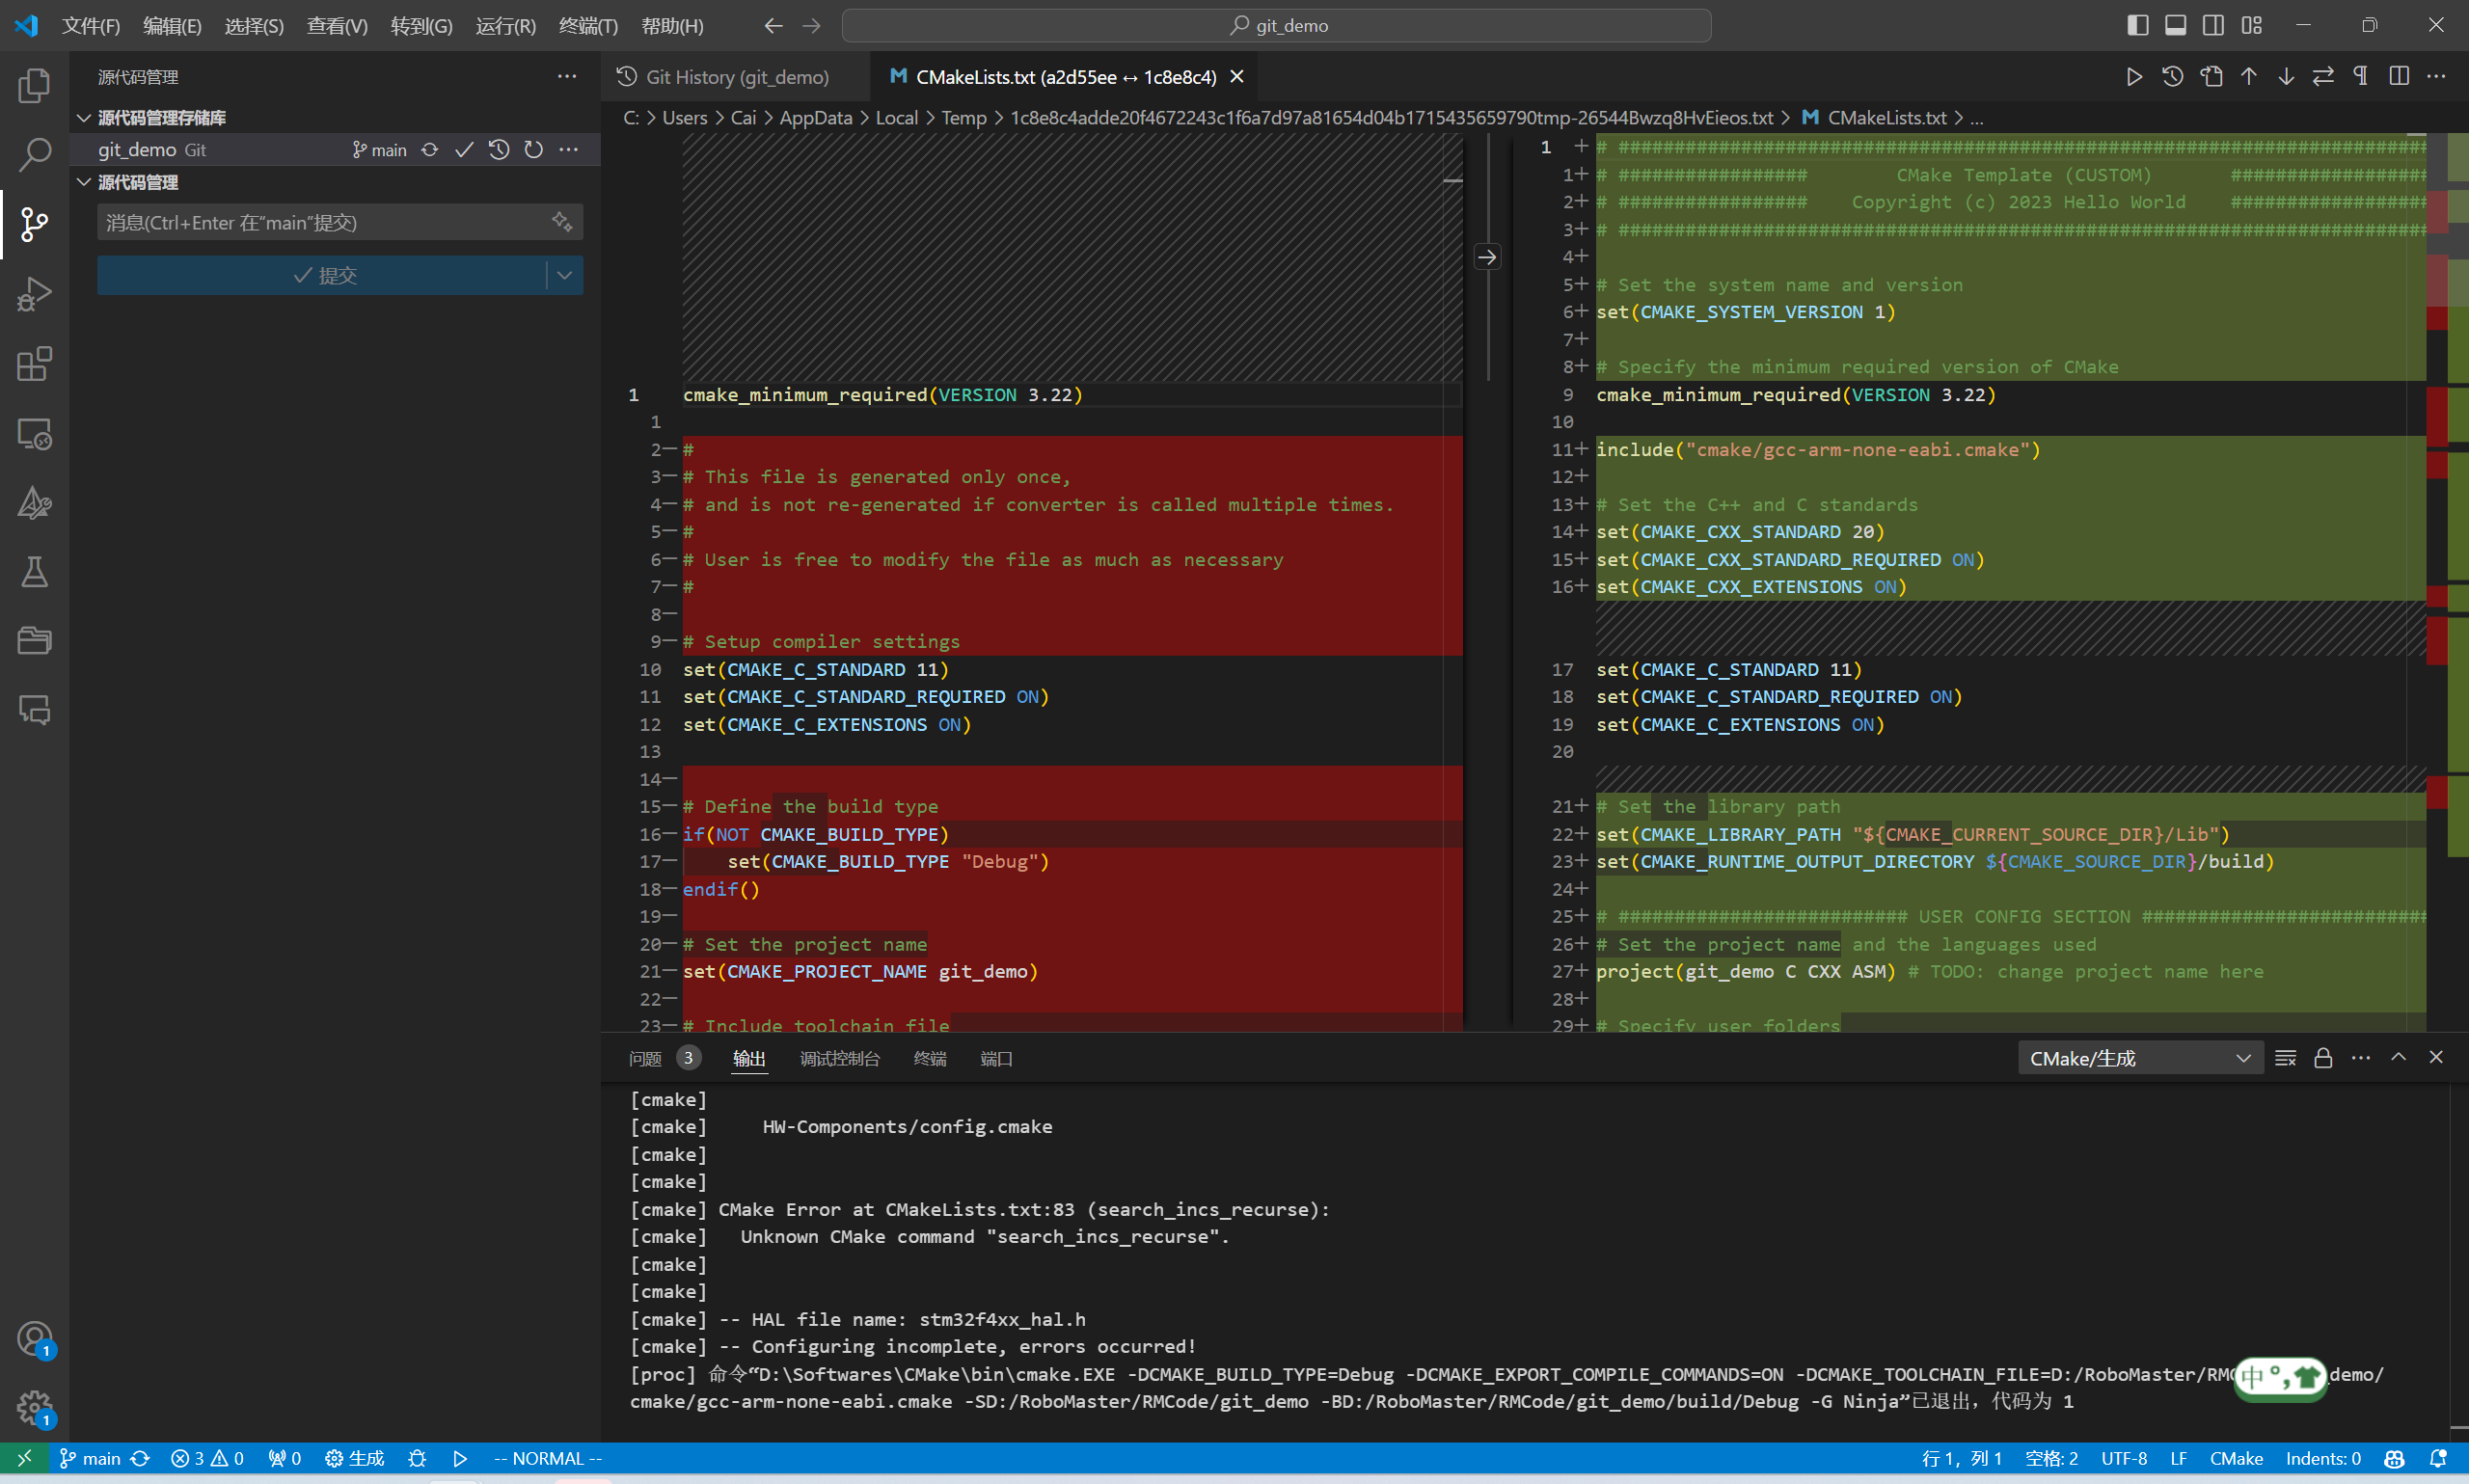
Task: Toggle output scroll lock icon
Action: [x=2323, y=1058]
